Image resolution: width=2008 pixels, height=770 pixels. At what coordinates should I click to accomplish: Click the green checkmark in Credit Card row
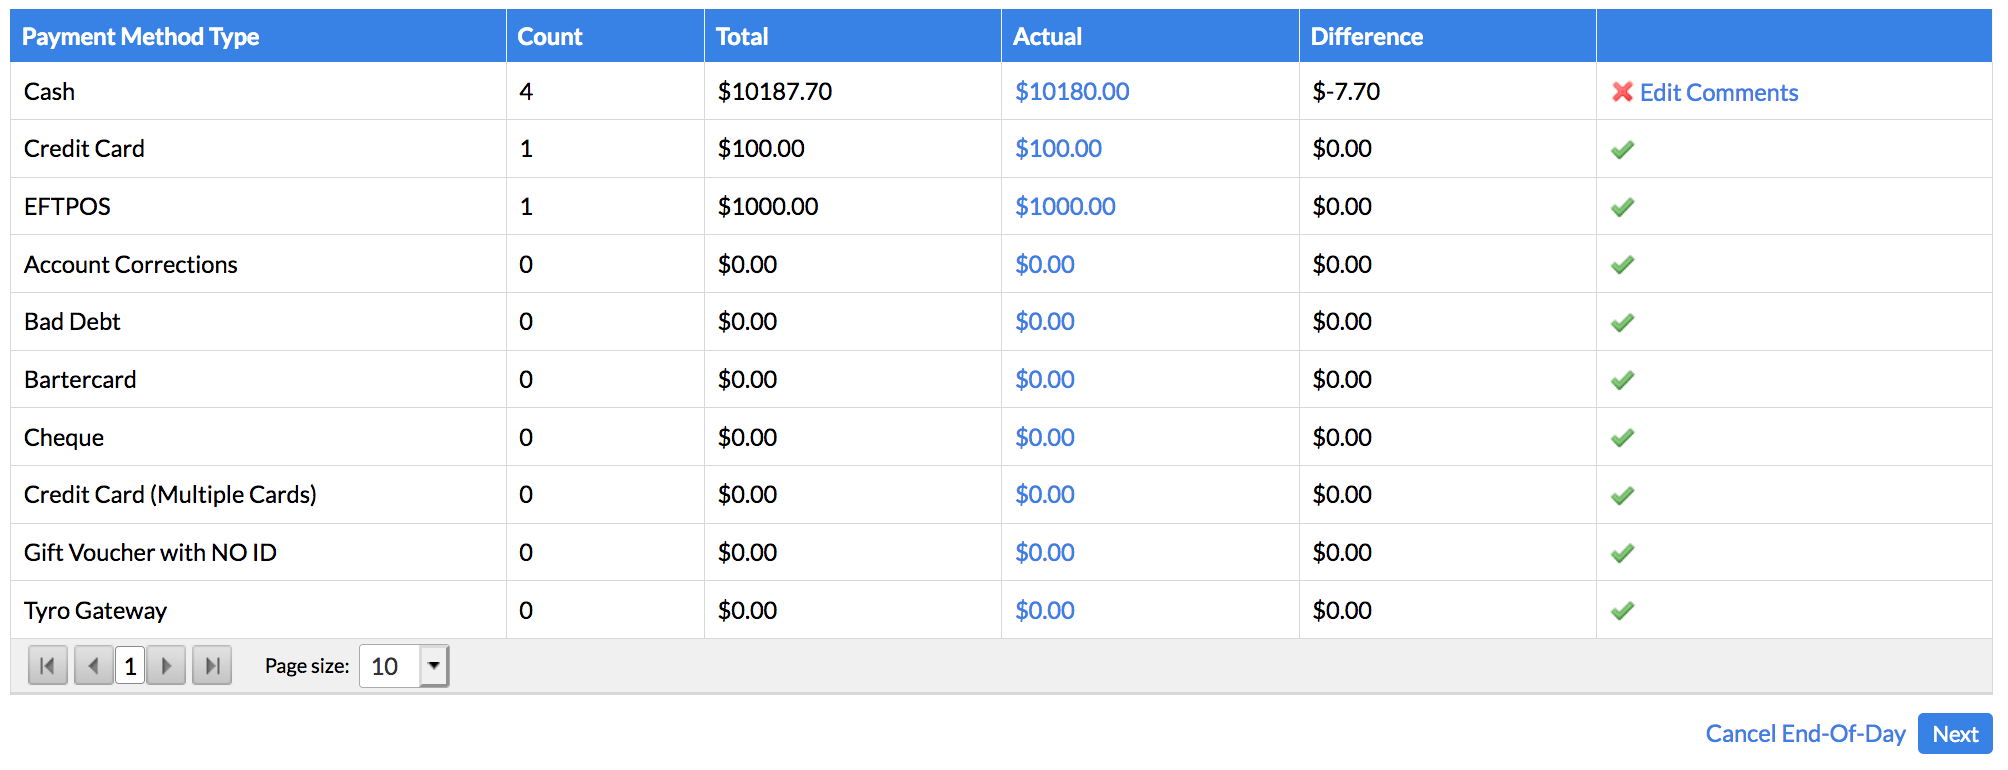tap(1622, 150)
